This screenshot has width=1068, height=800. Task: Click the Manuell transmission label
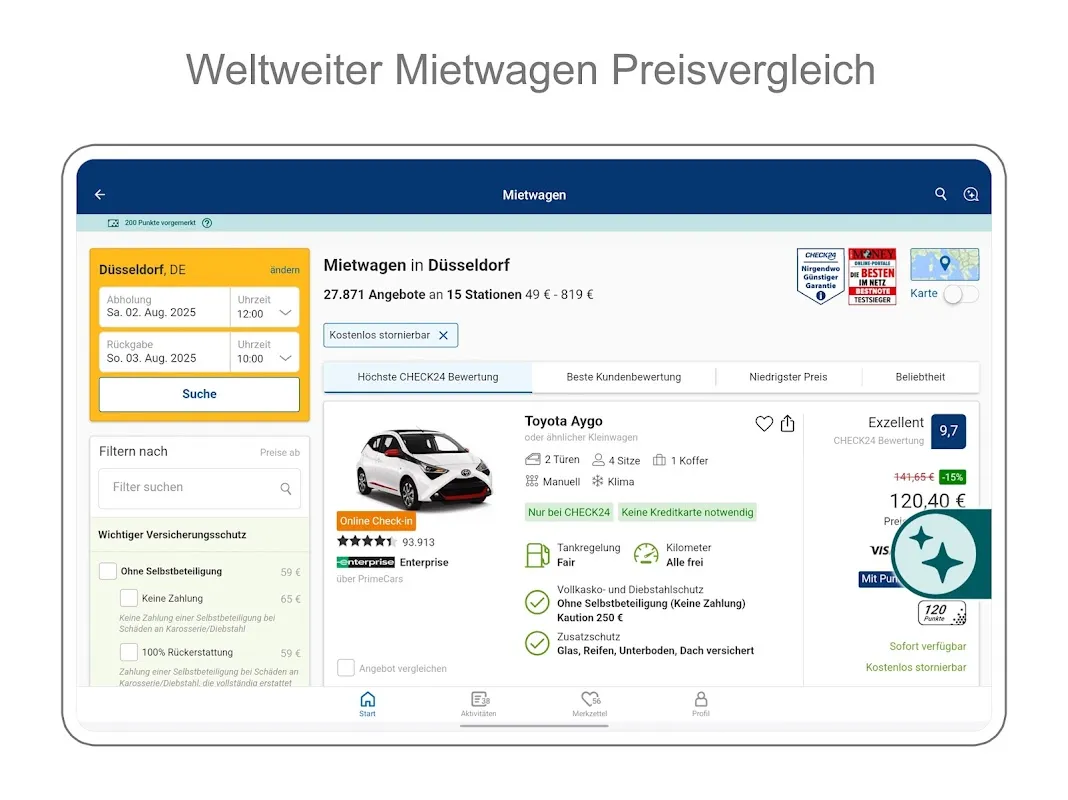coord(561,482)
